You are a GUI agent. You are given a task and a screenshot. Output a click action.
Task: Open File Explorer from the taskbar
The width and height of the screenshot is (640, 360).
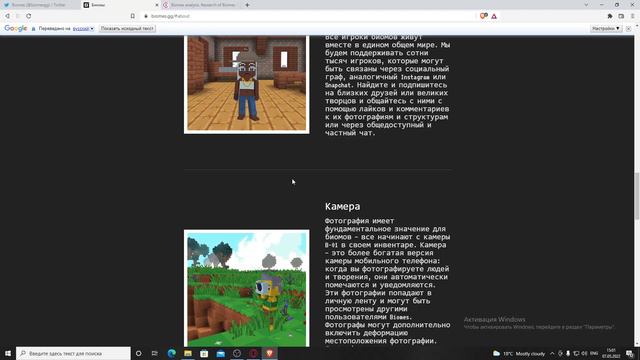coord(188,353)
